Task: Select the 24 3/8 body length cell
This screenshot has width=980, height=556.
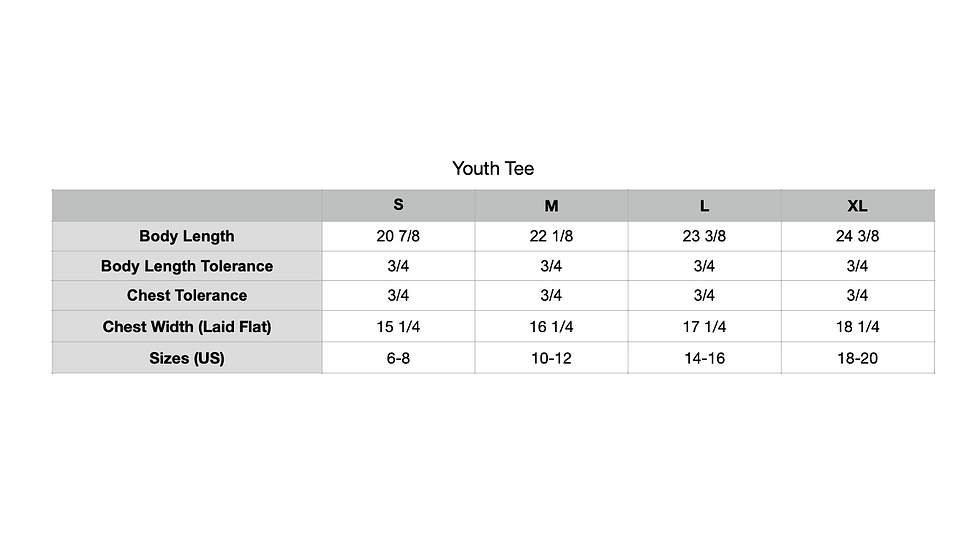Action: (x=858, y=236)
